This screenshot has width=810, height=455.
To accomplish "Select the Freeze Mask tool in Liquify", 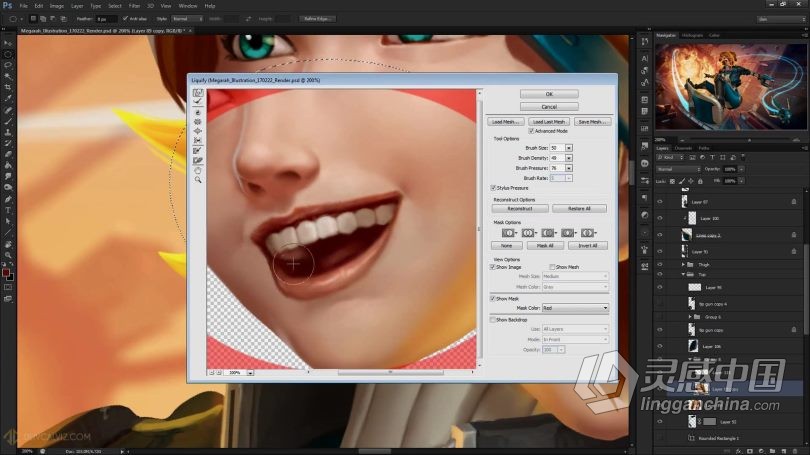I will 198,151.
